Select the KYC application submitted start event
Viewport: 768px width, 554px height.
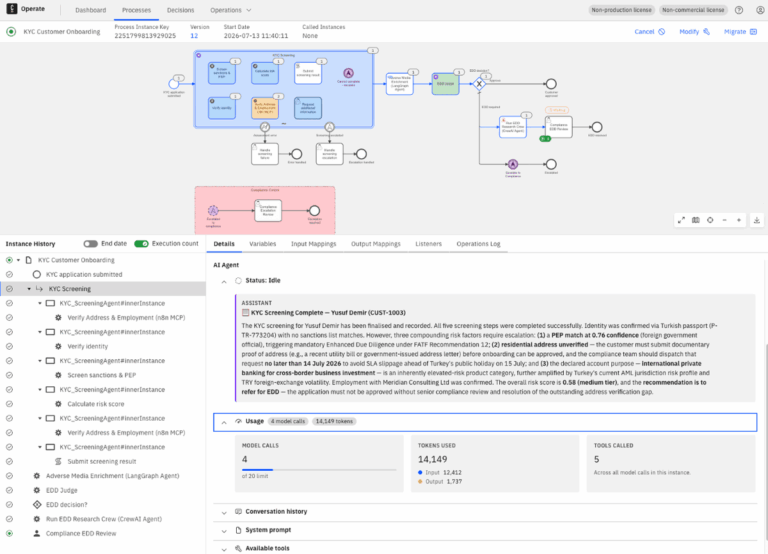173,84
